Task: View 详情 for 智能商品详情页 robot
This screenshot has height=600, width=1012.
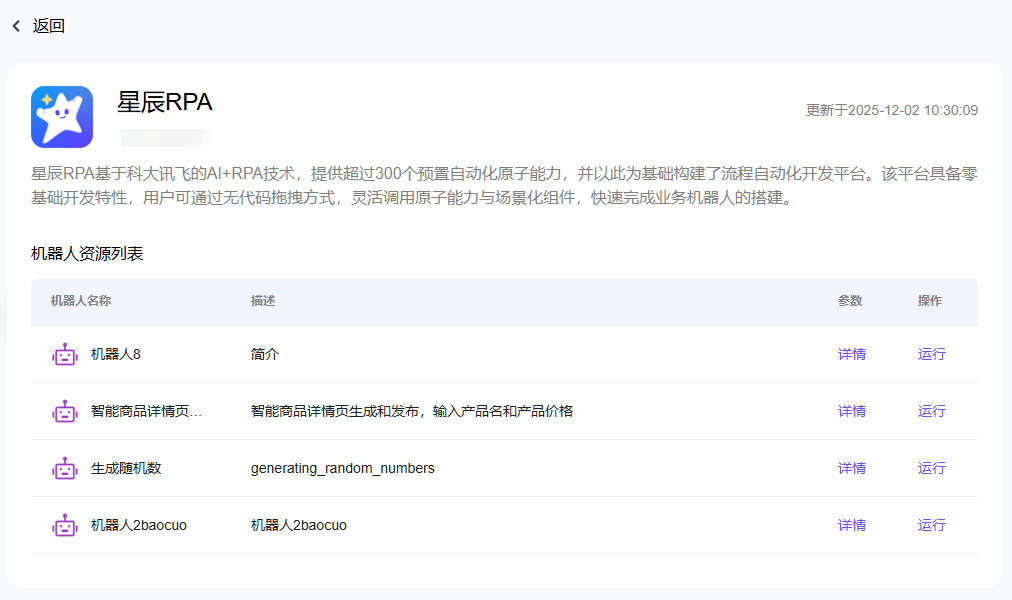Action: click(x=851, y=411)
